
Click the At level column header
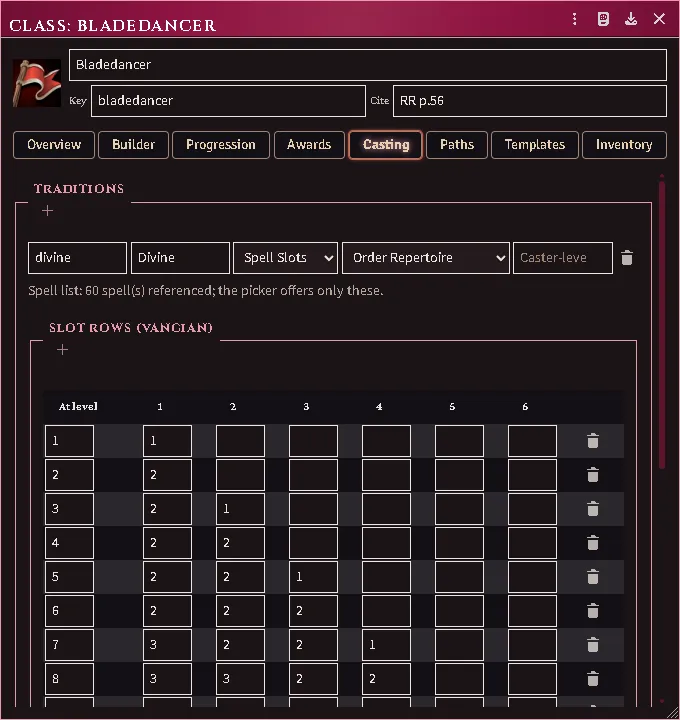click(78, 406)
